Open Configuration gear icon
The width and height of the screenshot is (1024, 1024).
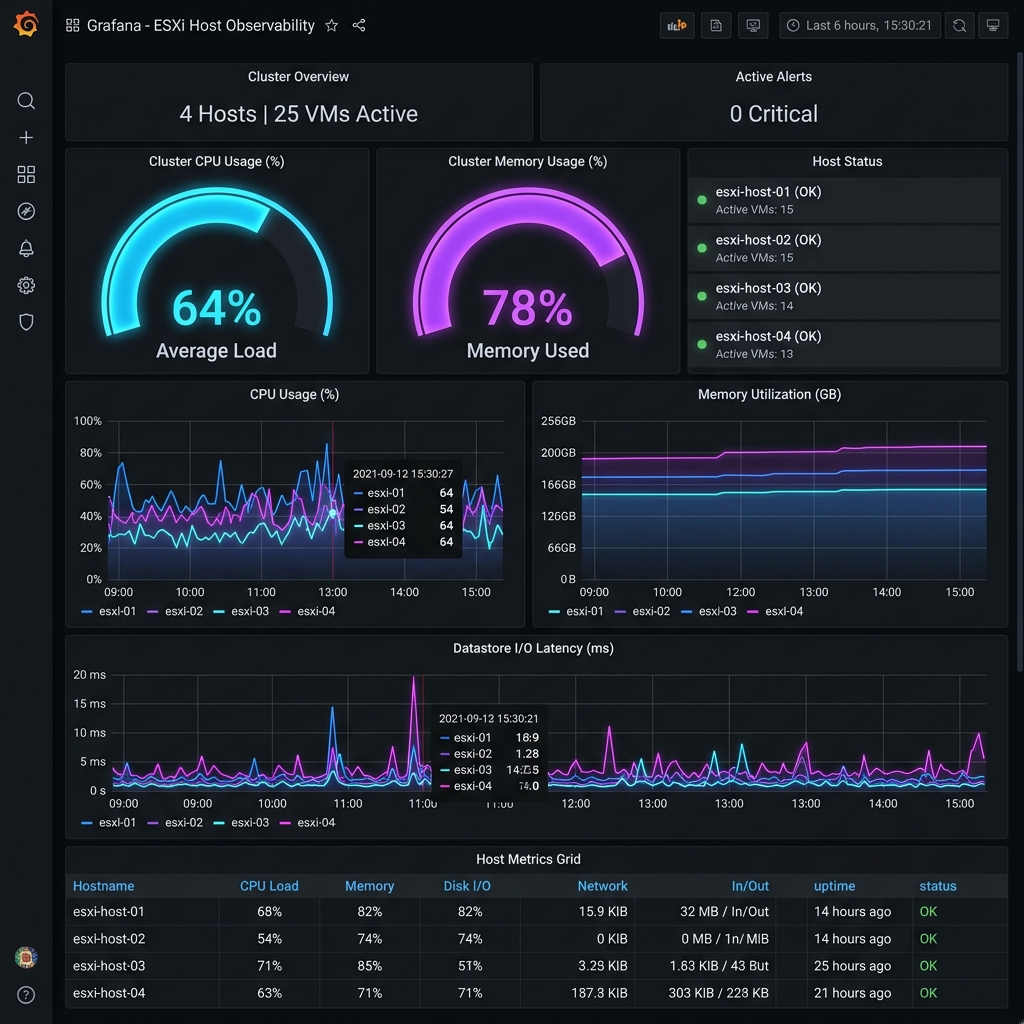point(26,285)
